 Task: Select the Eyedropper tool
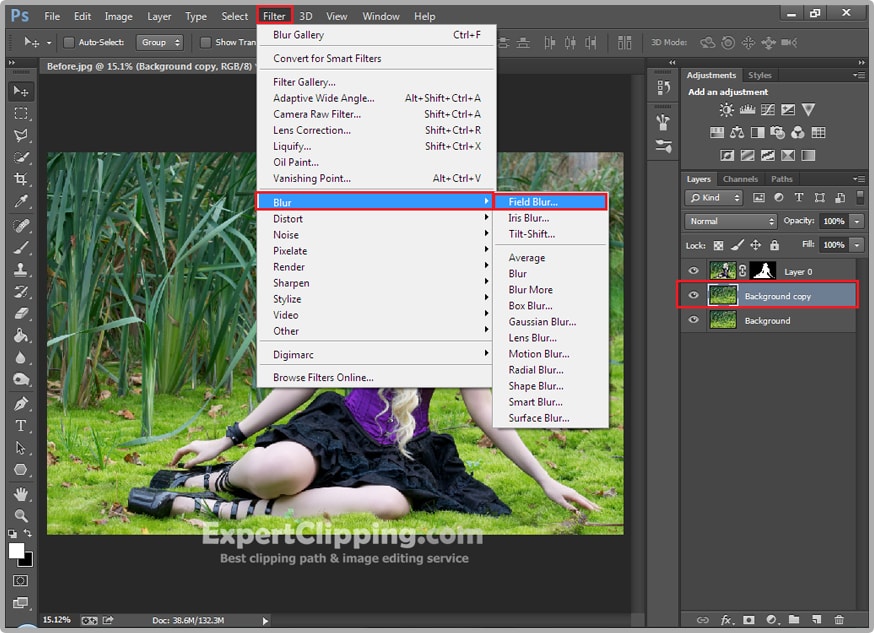coord(21,203)
